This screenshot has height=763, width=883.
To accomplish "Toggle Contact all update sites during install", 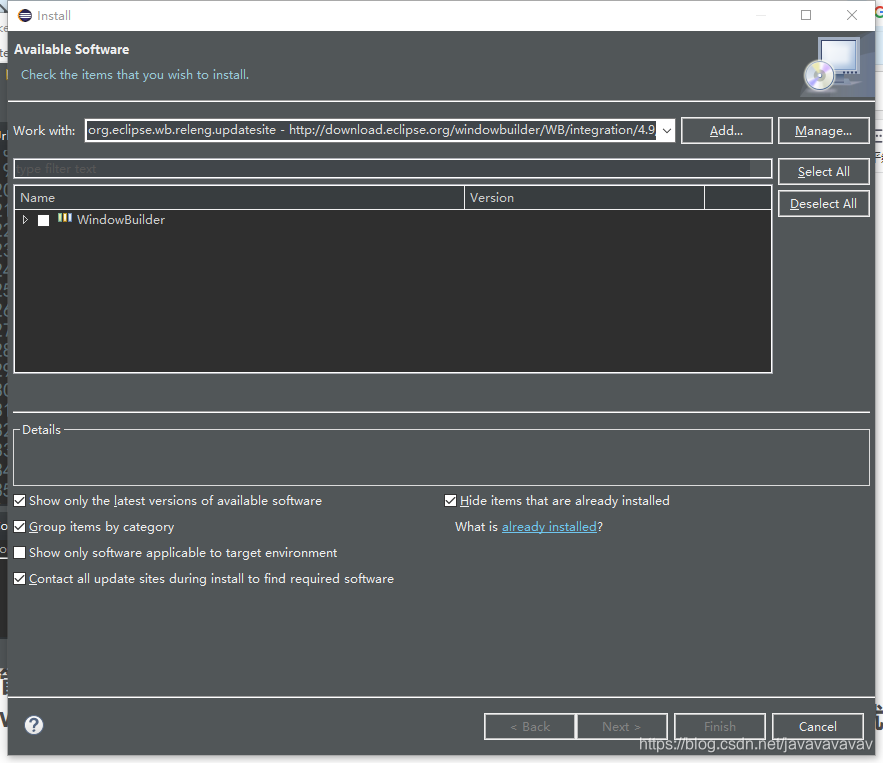I will (20, 578).
